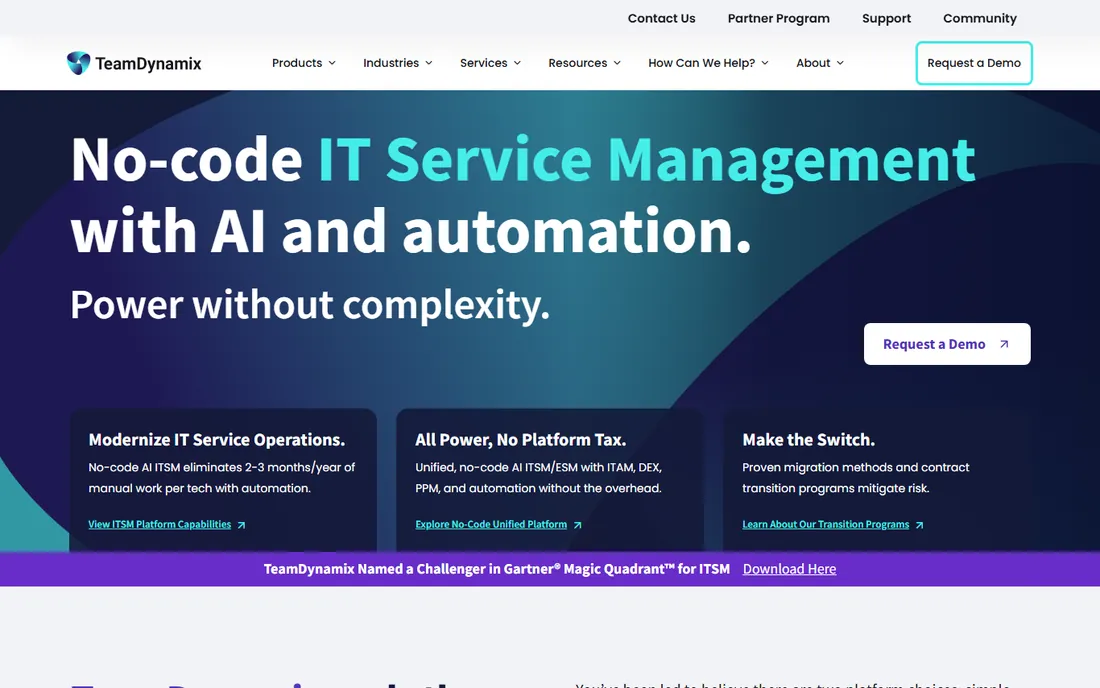Viewport: 1100px width, 688px height.
Task: Go to Contact Us
Action: pyautogui.click(x=662, y=18)
